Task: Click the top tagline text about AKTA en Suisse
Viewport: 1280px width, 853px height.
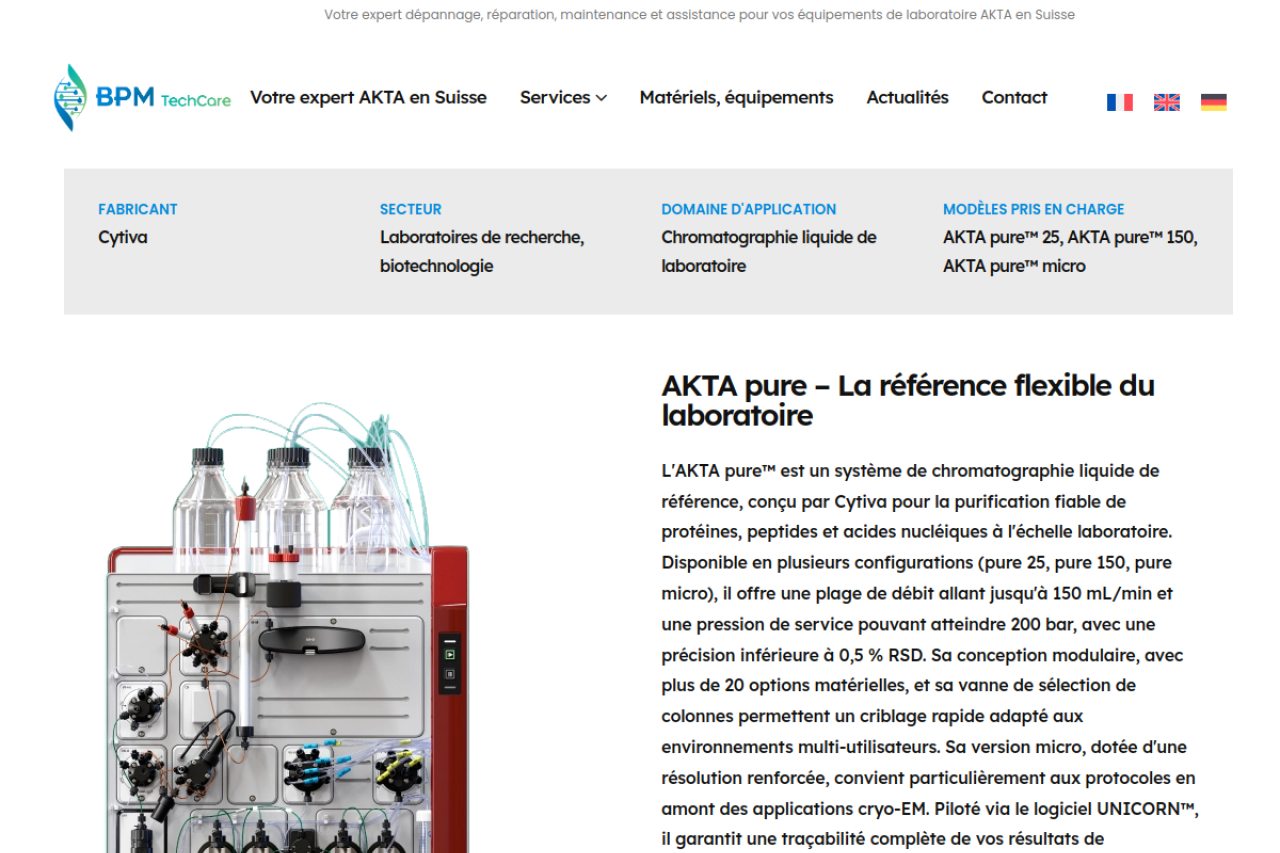Action: pos(699,15)
